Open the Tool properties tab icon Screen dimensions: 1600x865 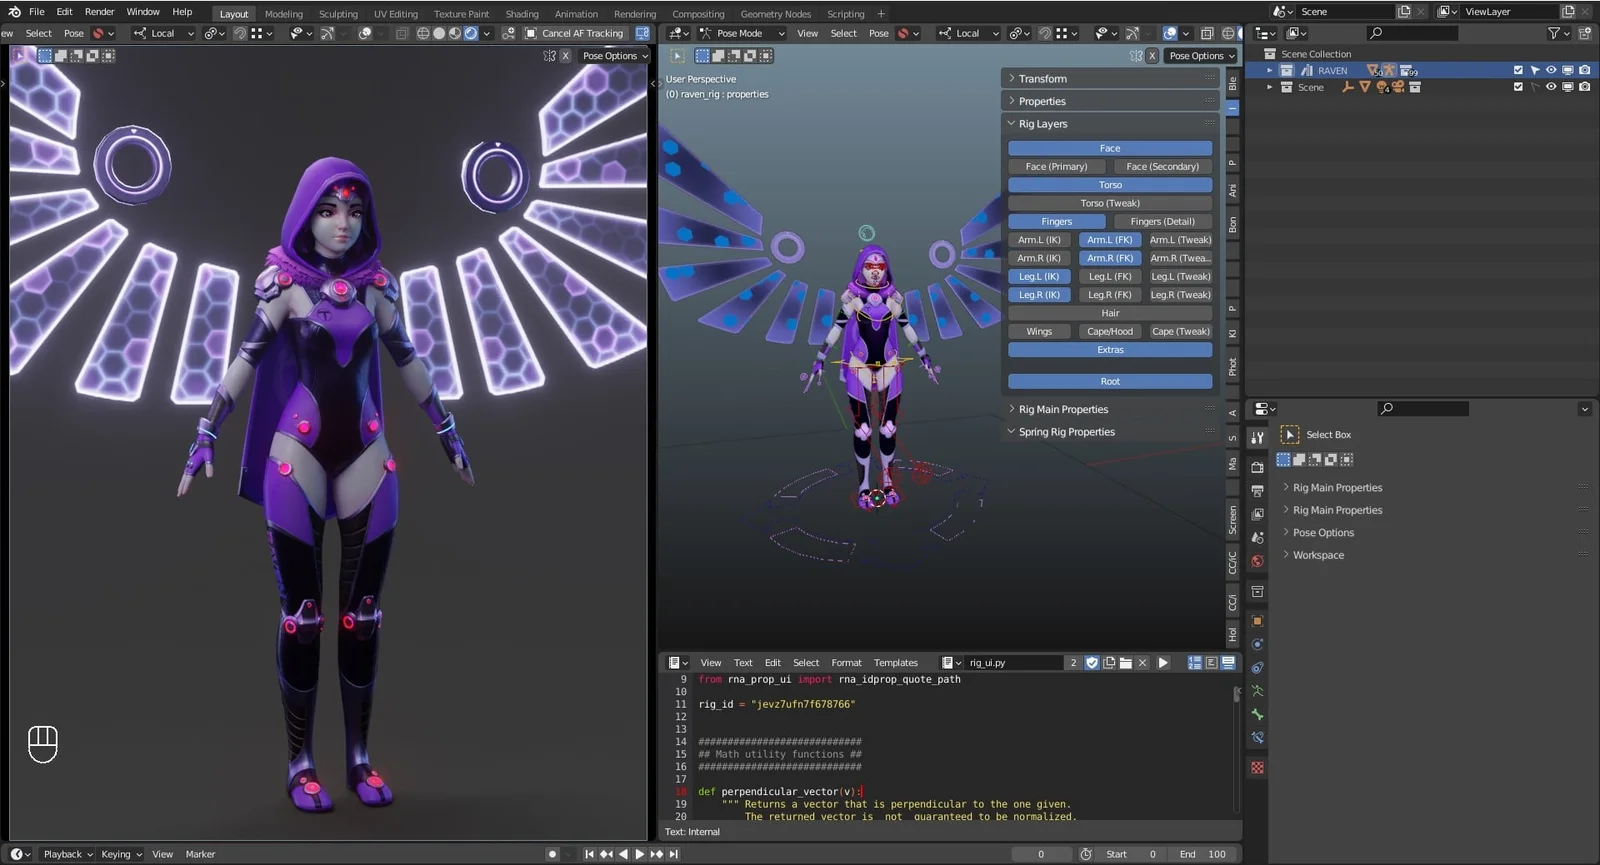tap(1257, 438)
